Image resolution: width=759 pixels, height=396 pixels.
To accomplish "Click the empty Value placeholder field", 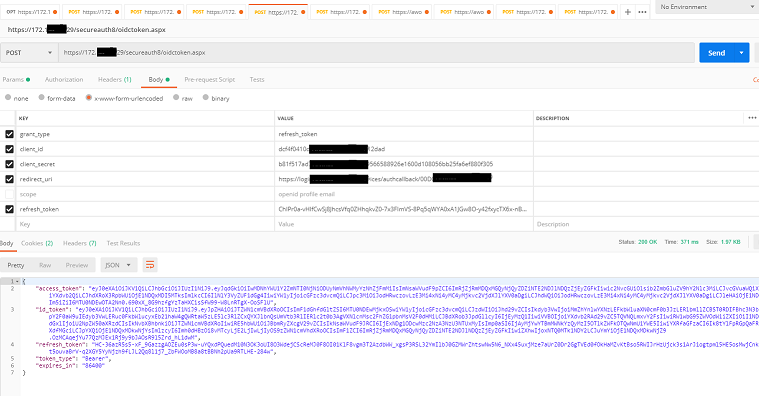I will (404, 224).
